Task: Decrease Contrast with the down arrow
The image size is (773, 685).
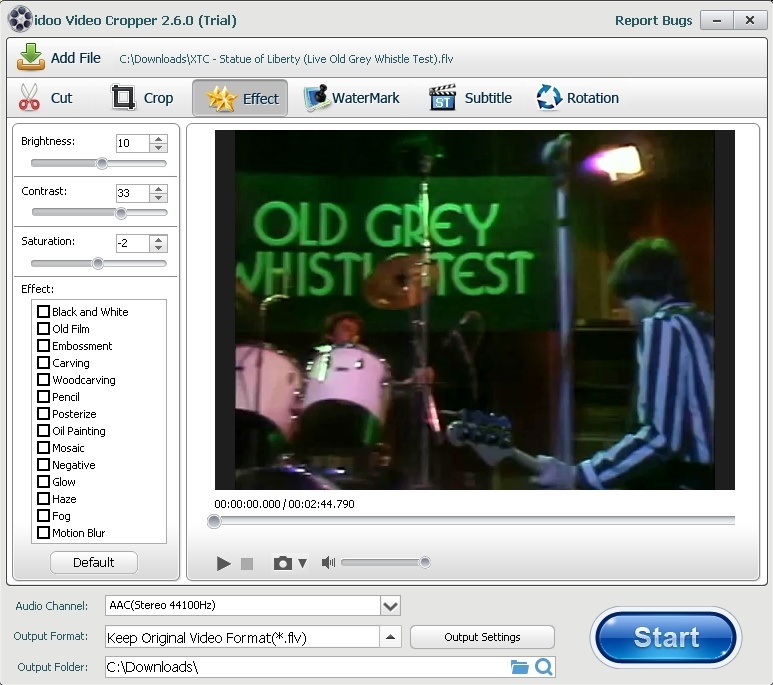Action: (158, 197)
